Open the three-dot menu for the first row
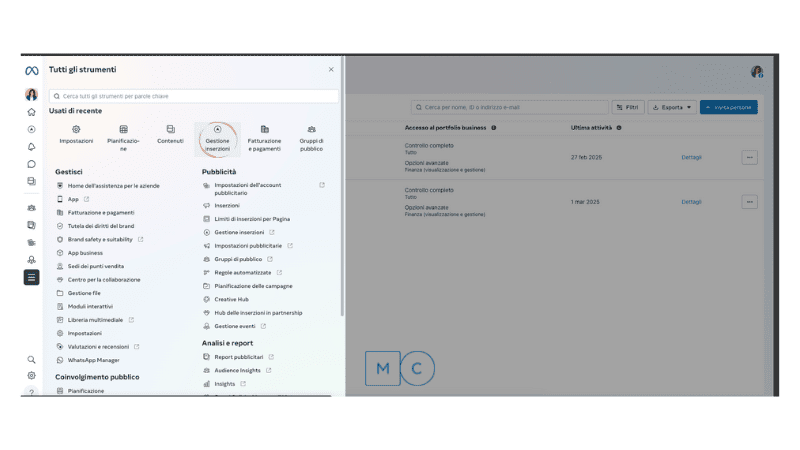 point(749,157)
